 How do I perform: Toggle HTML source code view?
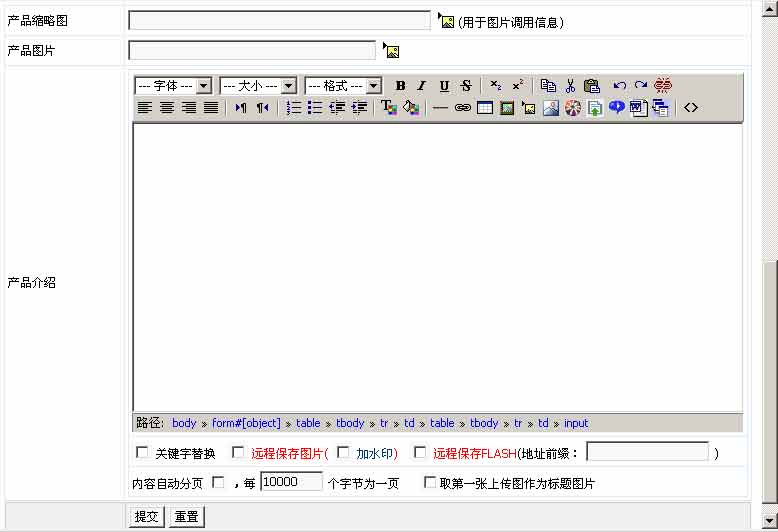691,107
